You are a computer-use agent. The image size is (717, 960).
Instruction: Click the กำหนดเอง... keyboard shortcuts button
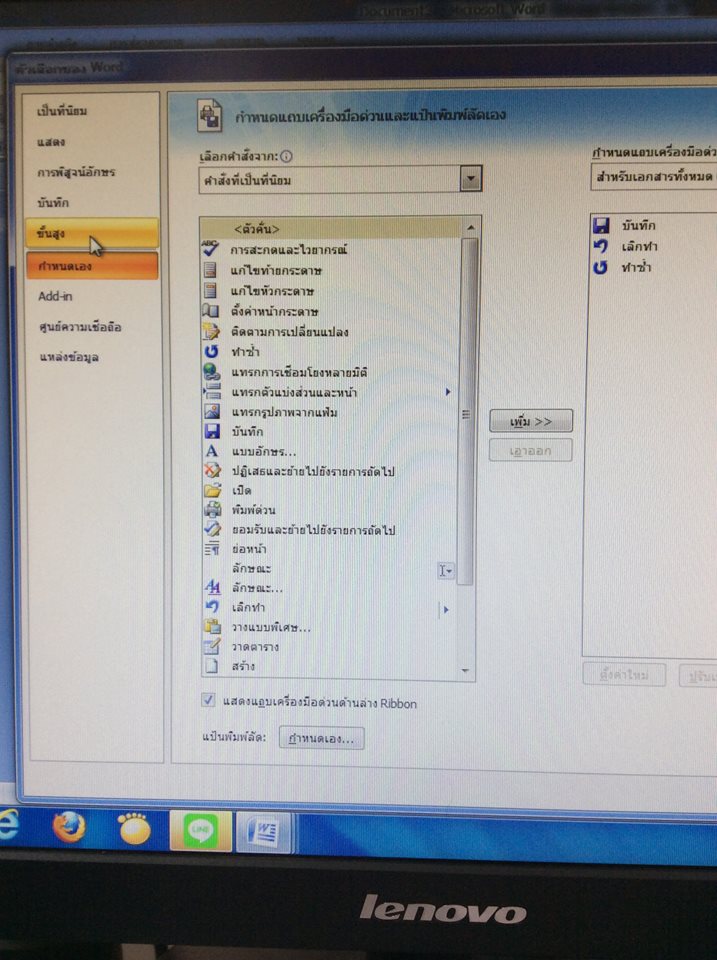(x=321, y=738)
